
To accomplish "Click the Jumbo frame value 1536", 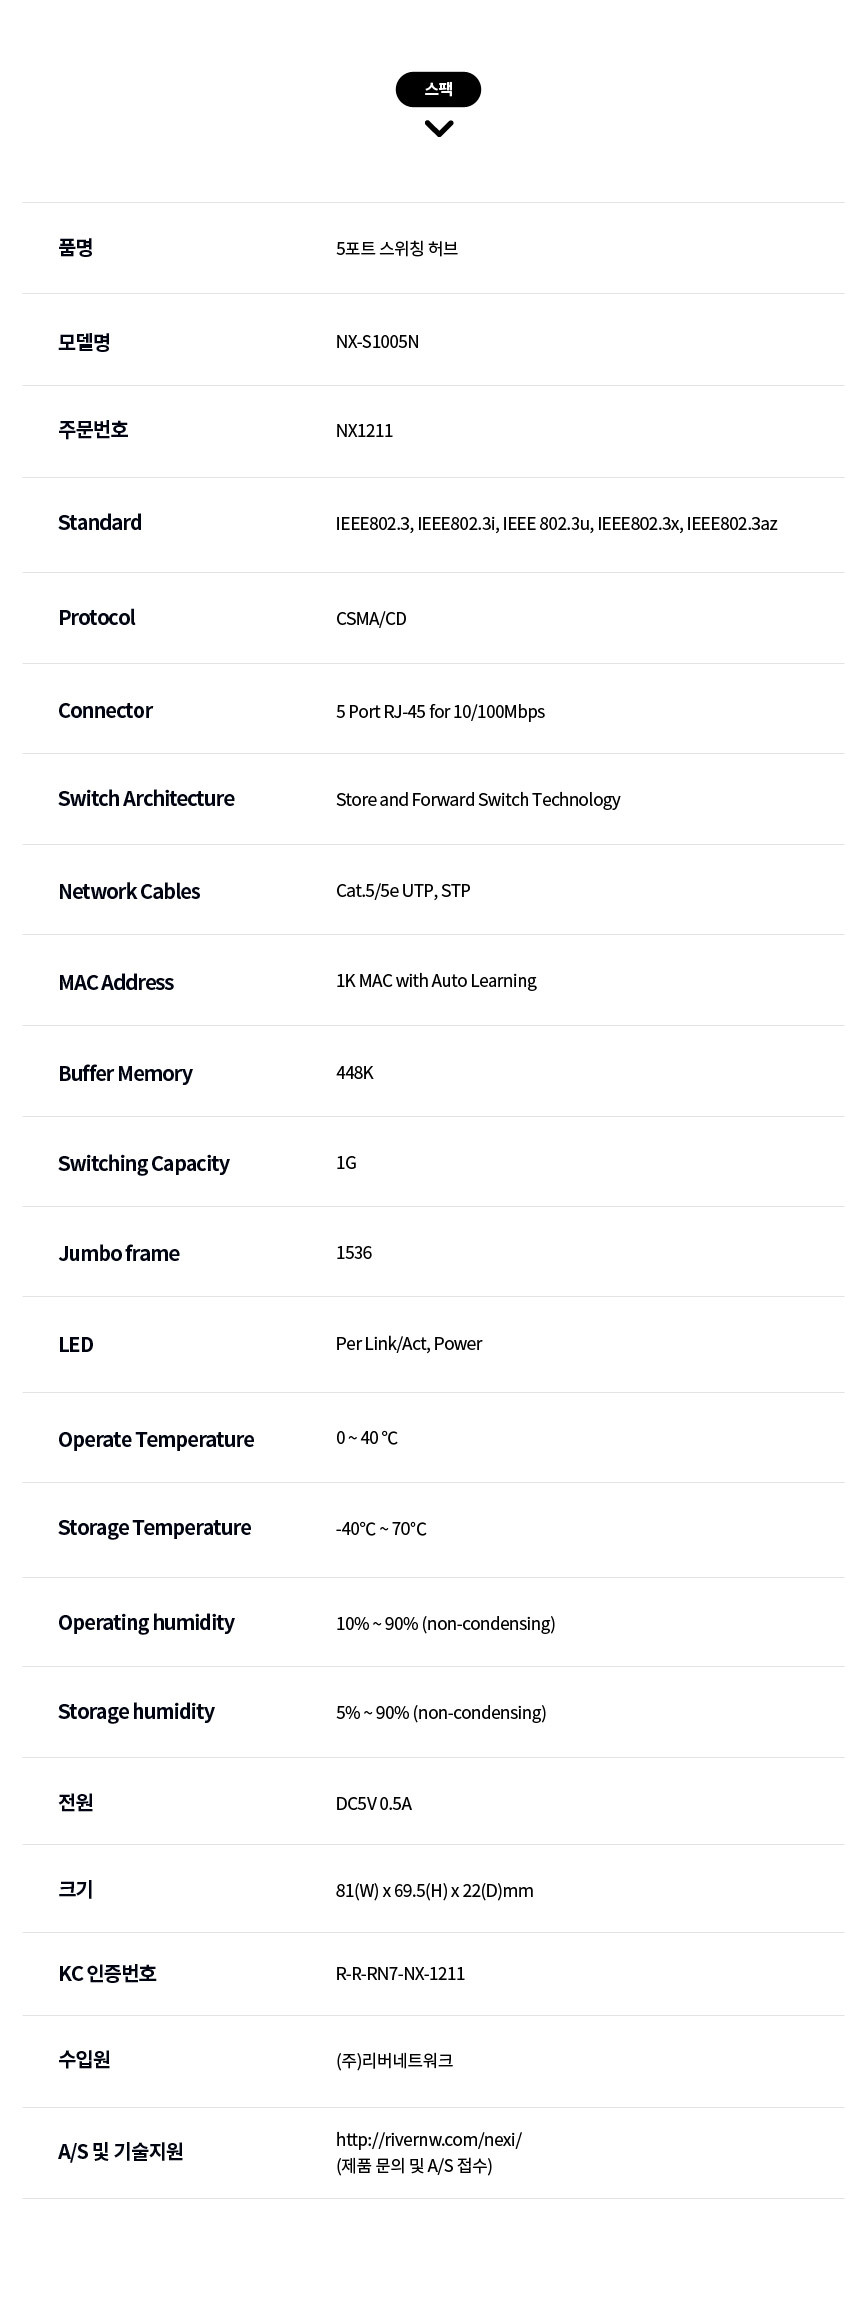I will [354, 1253].
